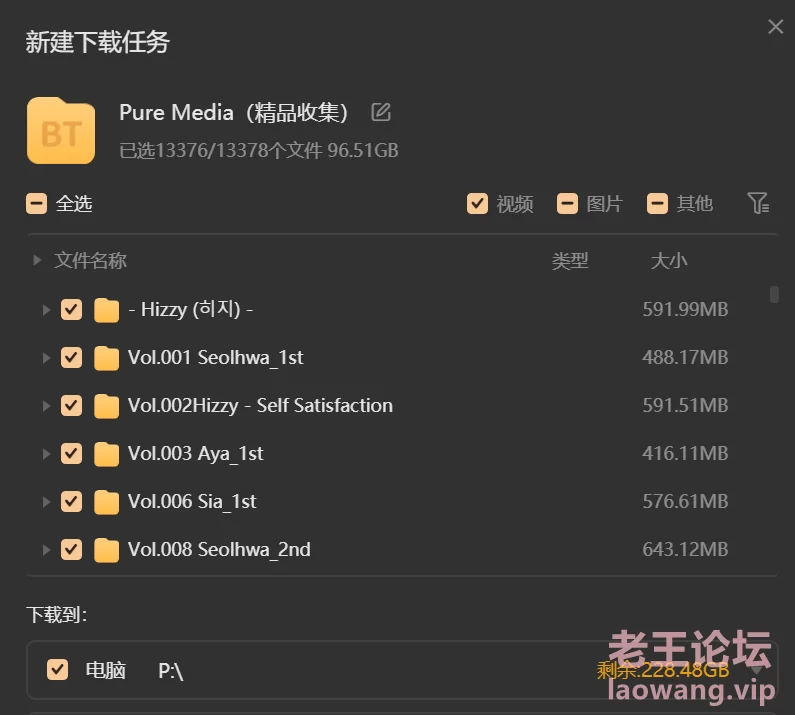795x715 pixels.
Task: Click the Vol.006 Sia_1st folder icon
Action: click(106, 502)
